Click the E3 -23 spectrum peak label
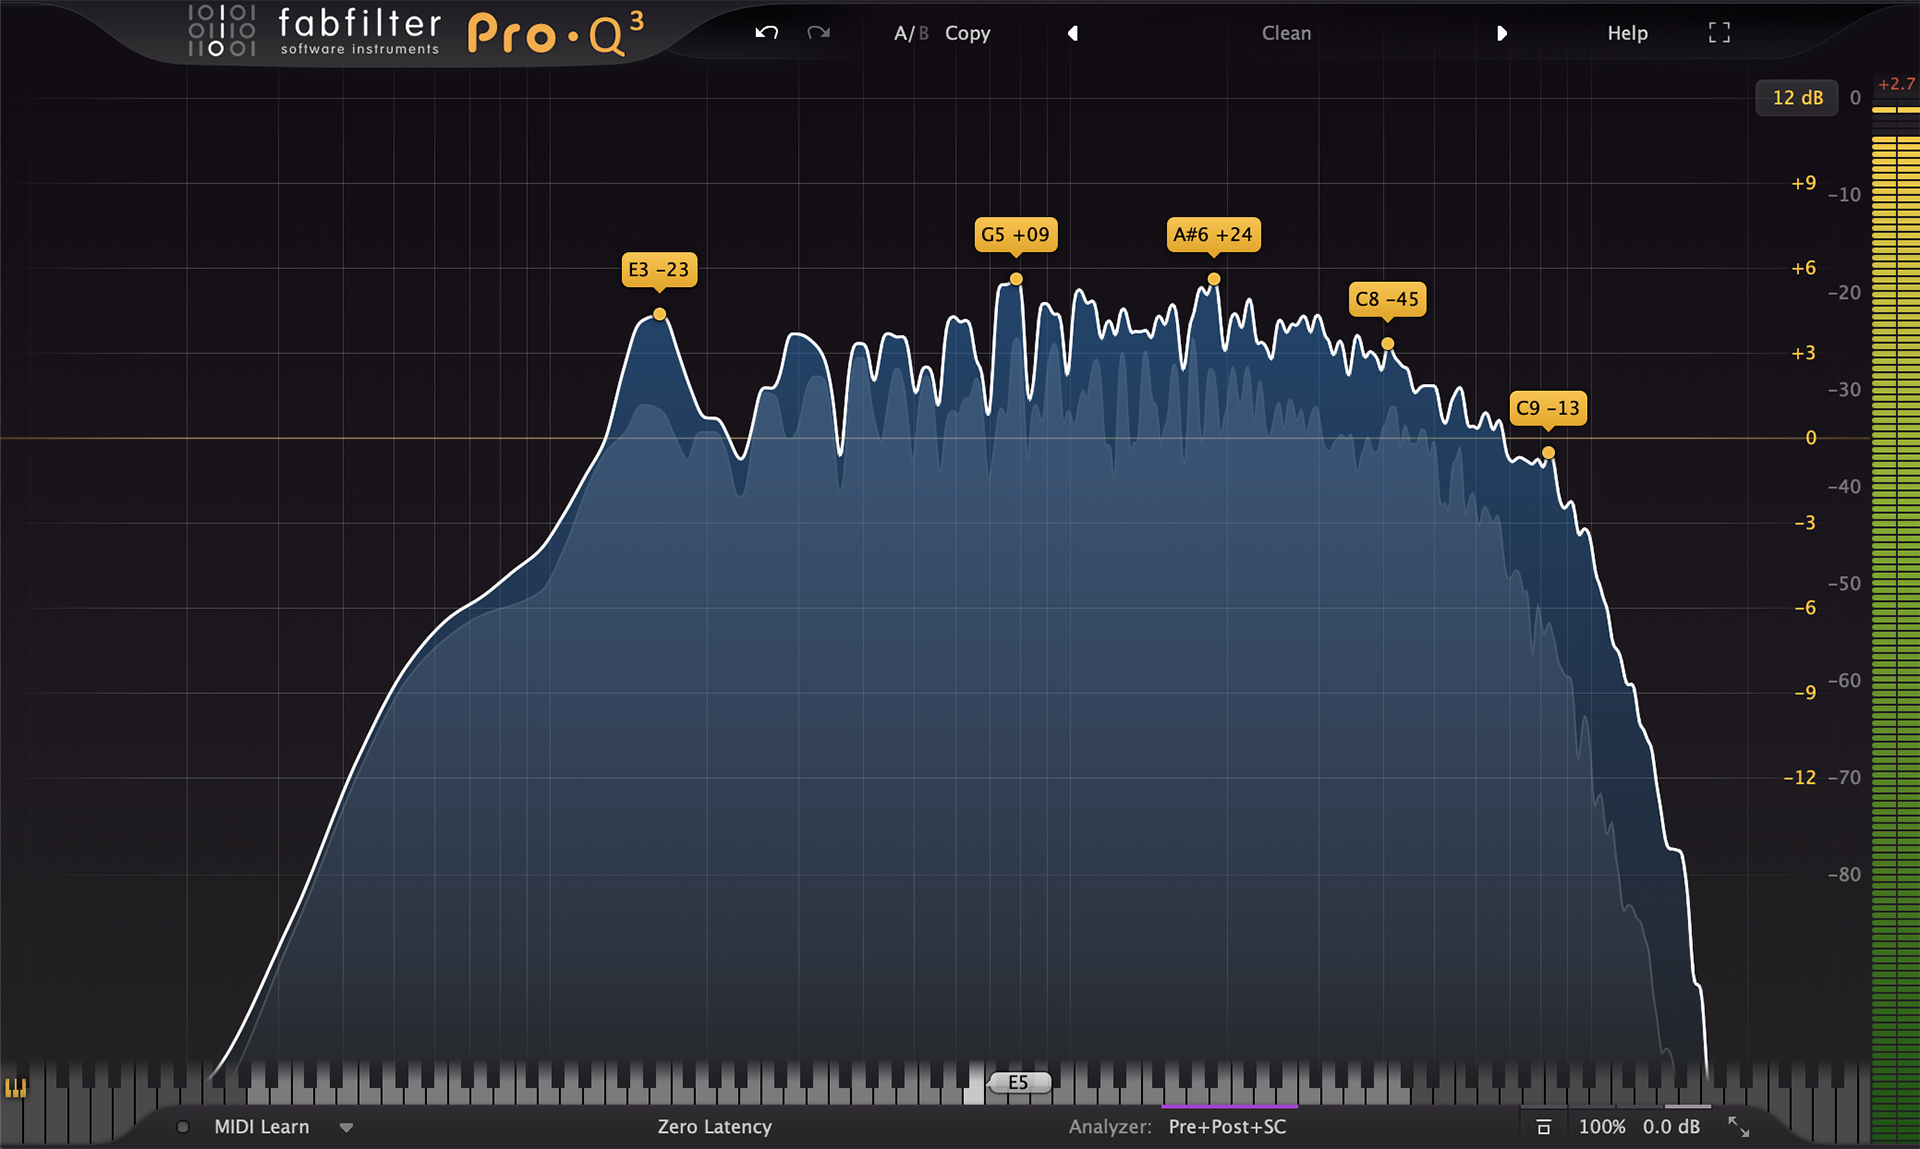 [659, 269]
